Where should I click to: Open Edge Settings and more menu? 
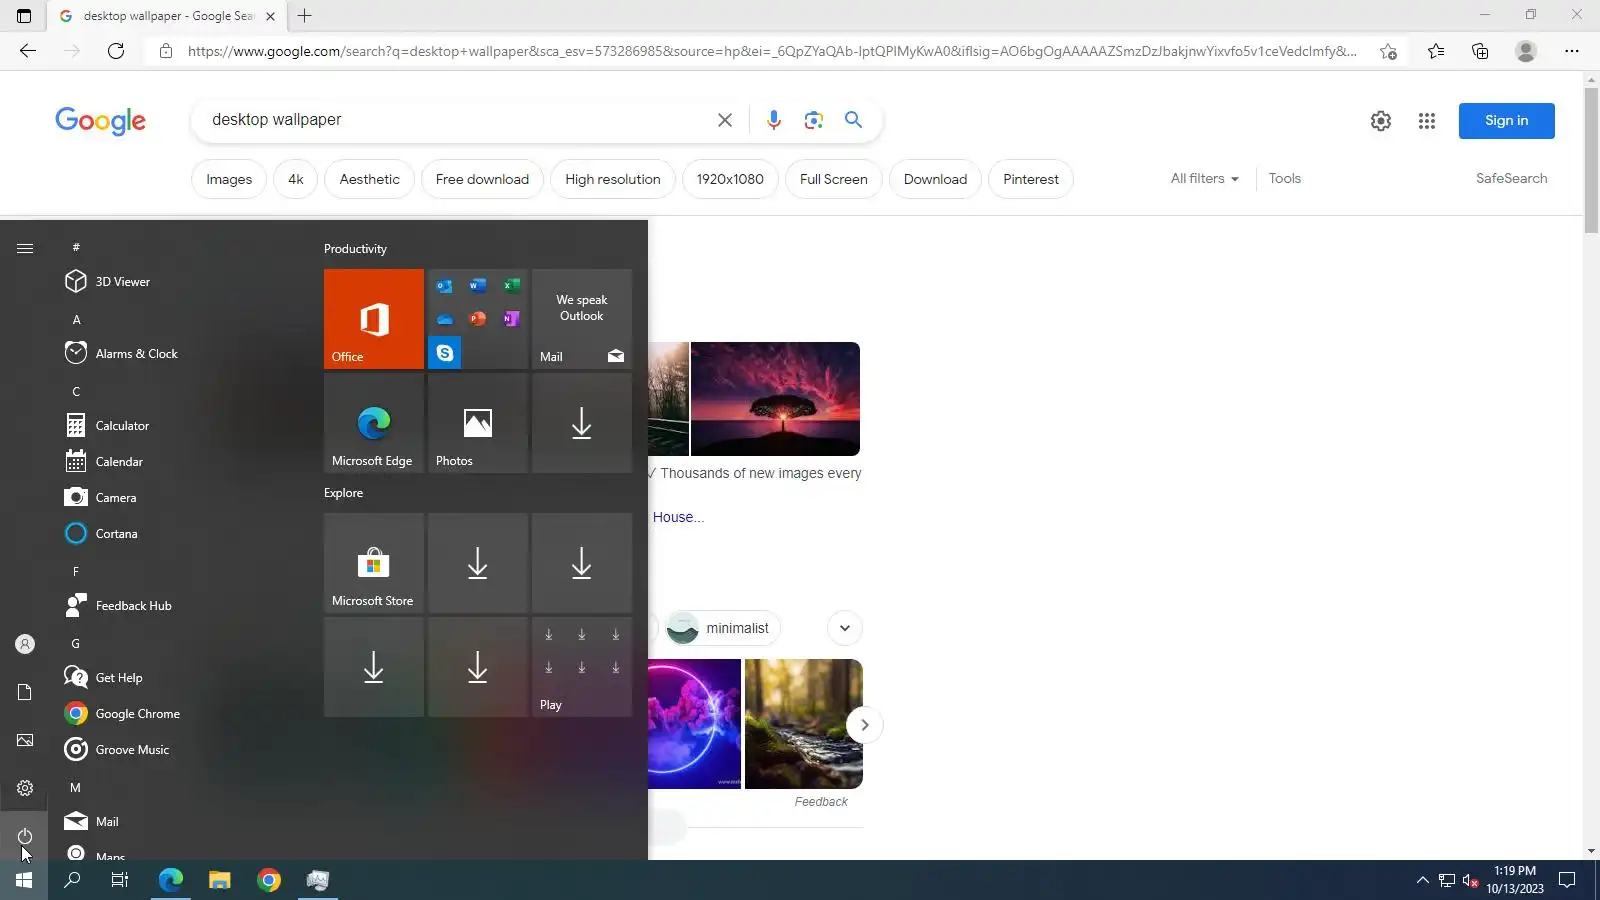(1572, 51)
